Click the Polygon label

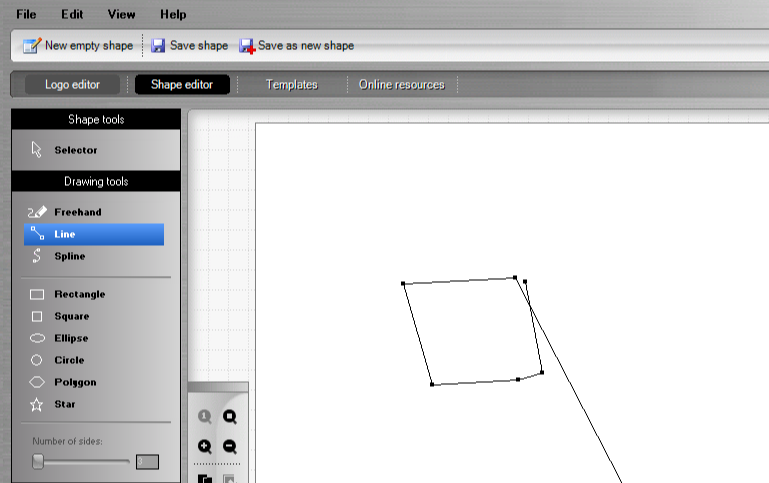[75, 382]
